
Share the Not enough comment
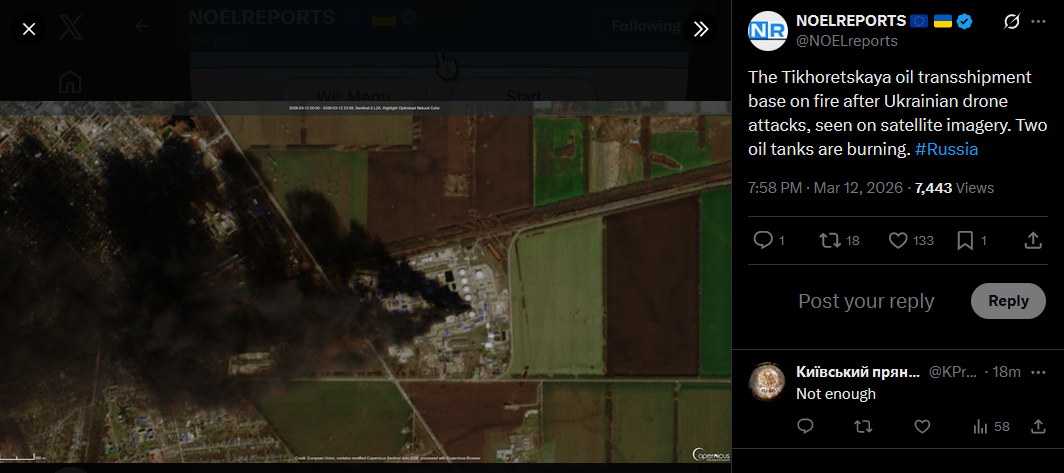tap(1038, 426)
